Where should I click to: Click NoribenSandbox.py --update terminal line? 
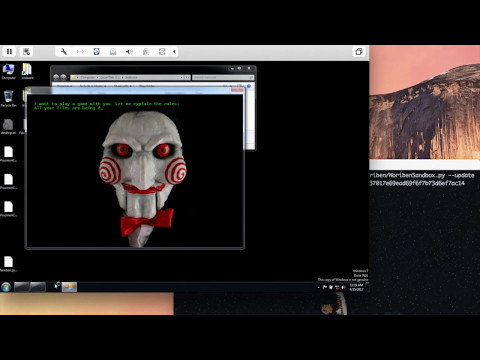point(422,175)
